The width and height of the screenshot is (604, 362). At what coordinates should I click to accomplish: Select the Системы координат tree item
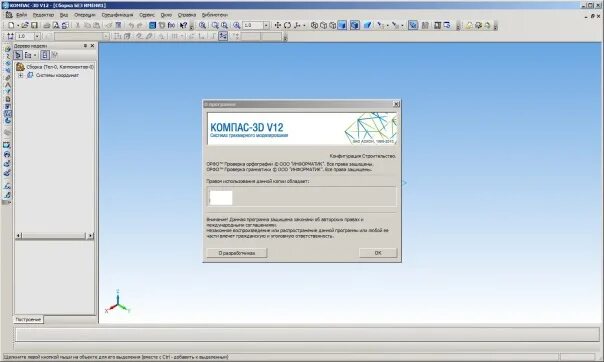tap(57, 75)
